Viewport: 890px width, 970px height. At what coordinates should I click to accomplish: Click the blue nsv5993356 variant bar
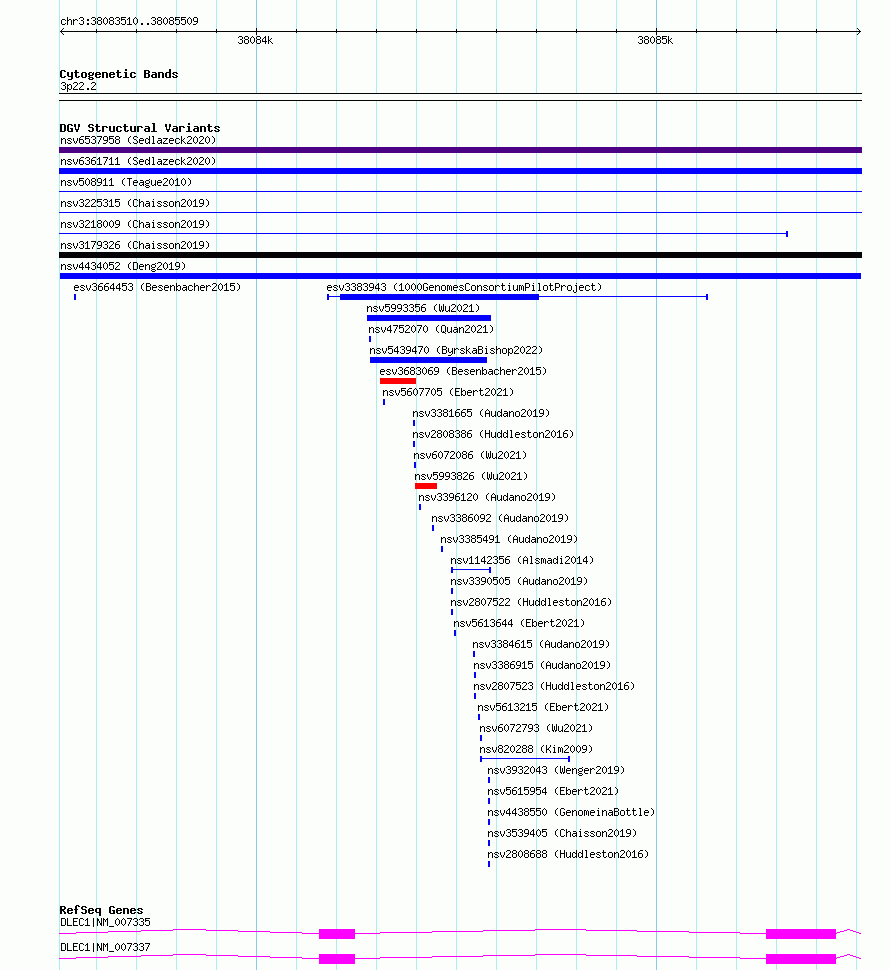(429, 319)
